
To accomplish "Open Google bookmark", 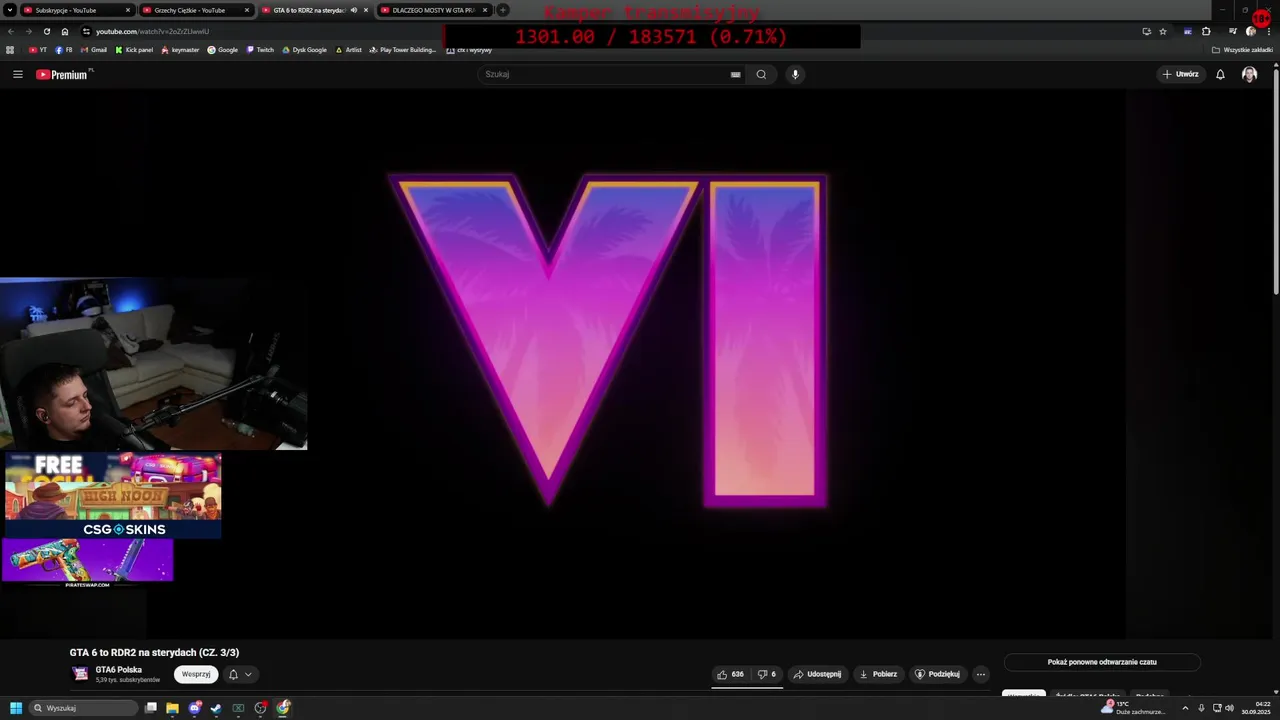I will pos(222,50).
